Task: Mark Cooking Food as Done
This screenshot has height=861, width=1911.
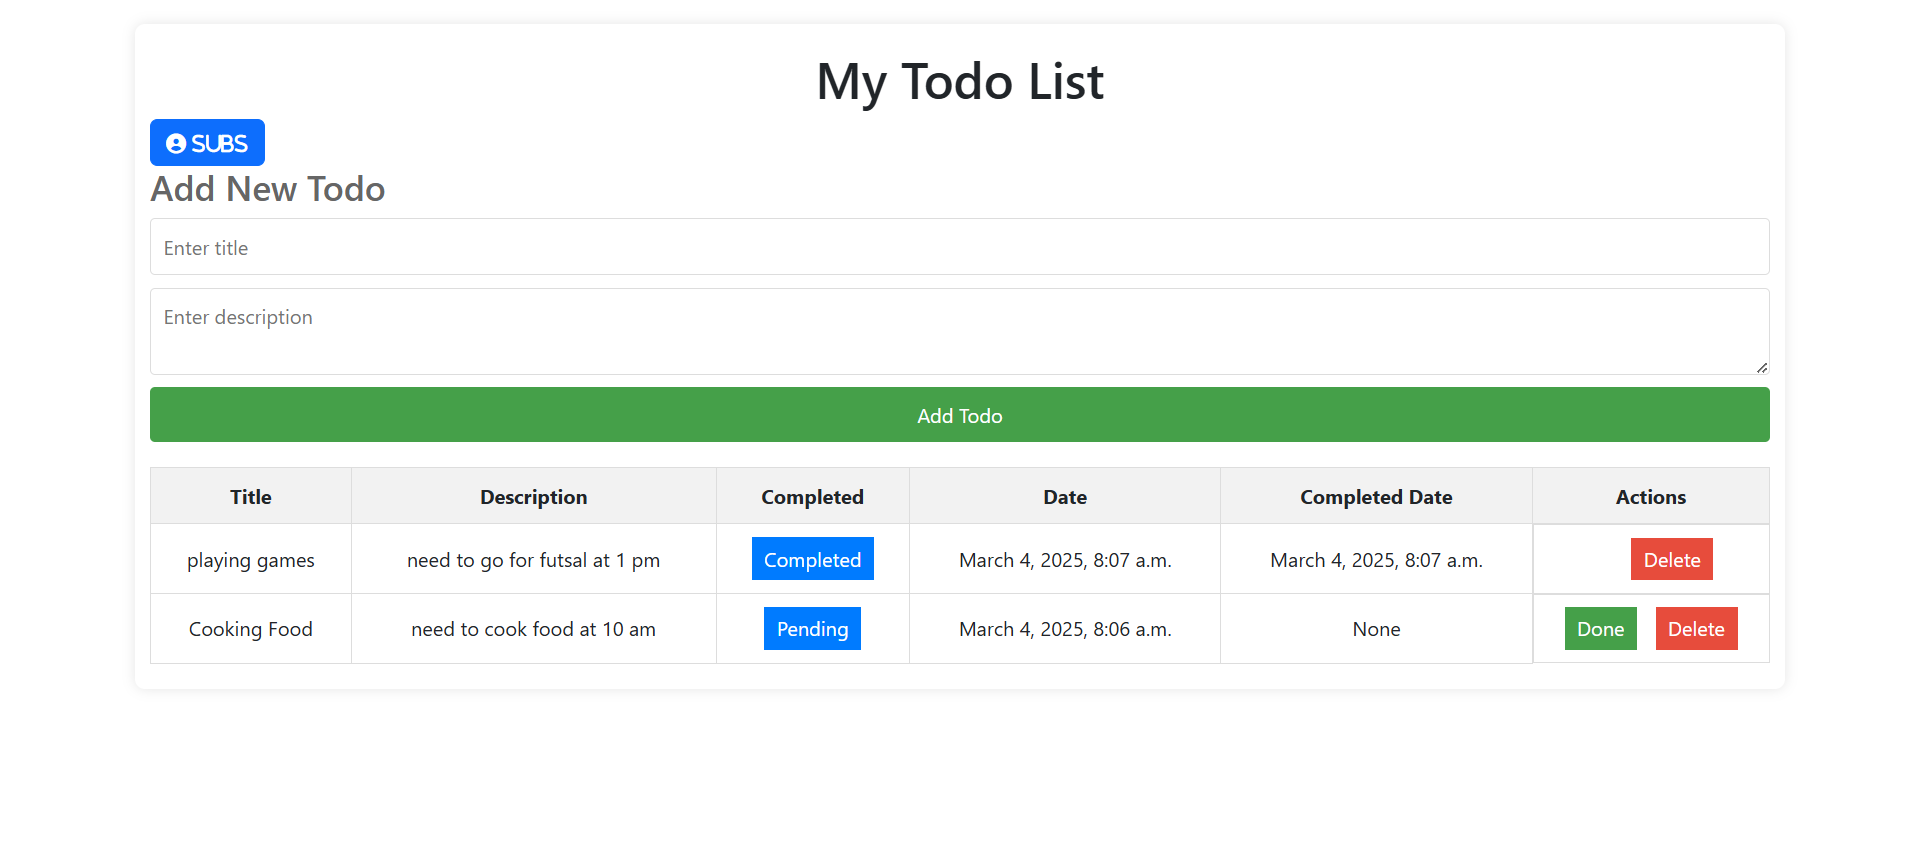Action: 1600,629
